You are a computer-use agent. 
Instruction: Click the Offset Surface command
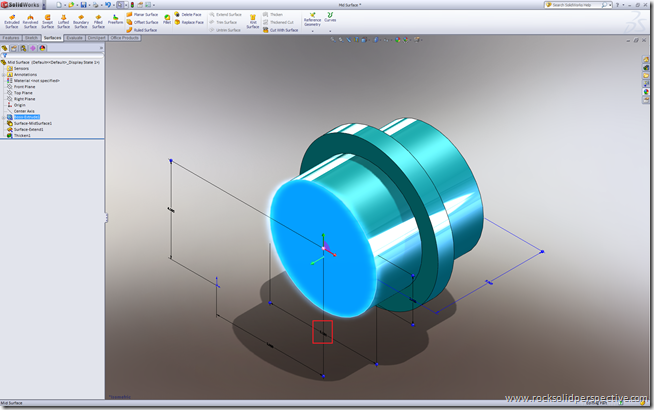click(x=142, y=22)
